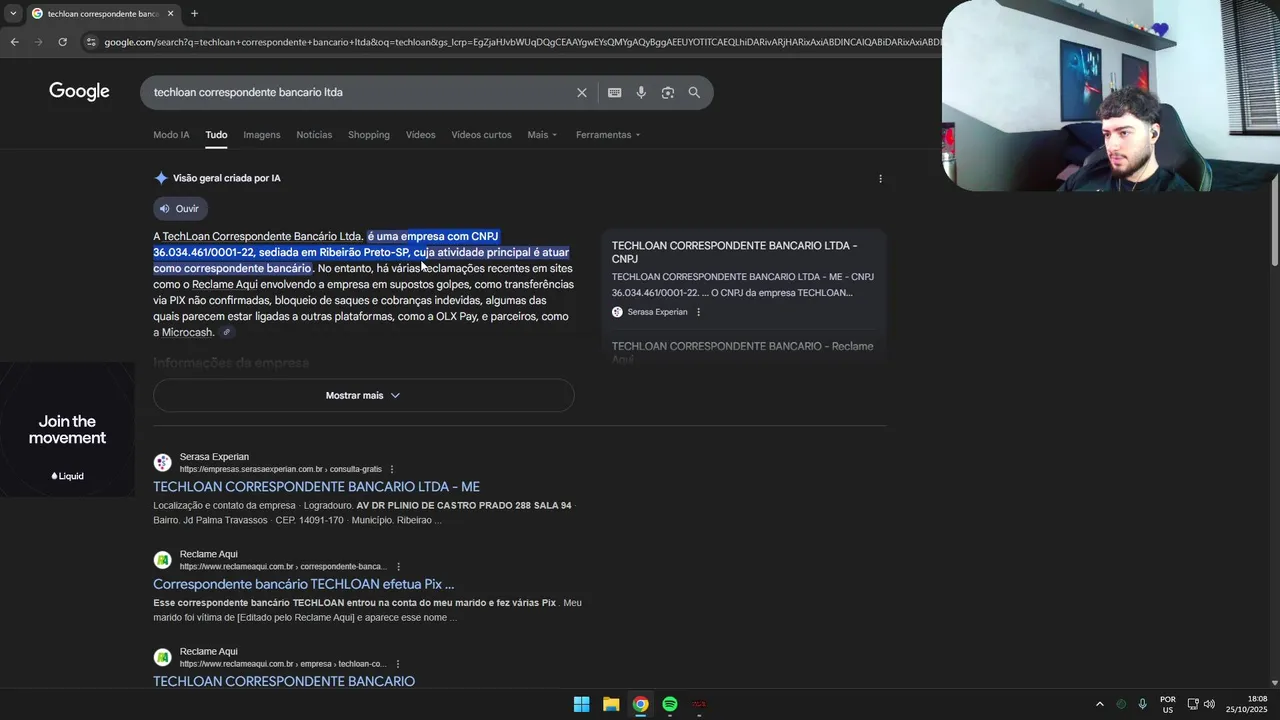Switch to Modo IA tab
The width and height of the screenshot is (1280, 720).
click(x=171, y=135)
